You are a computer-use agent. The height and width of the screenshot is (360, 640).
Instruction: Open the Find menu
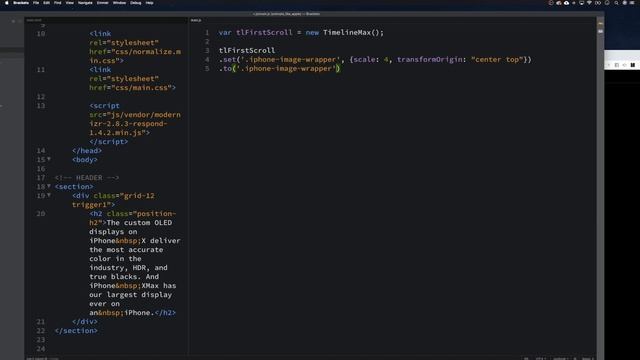click(x=58, y=3)
